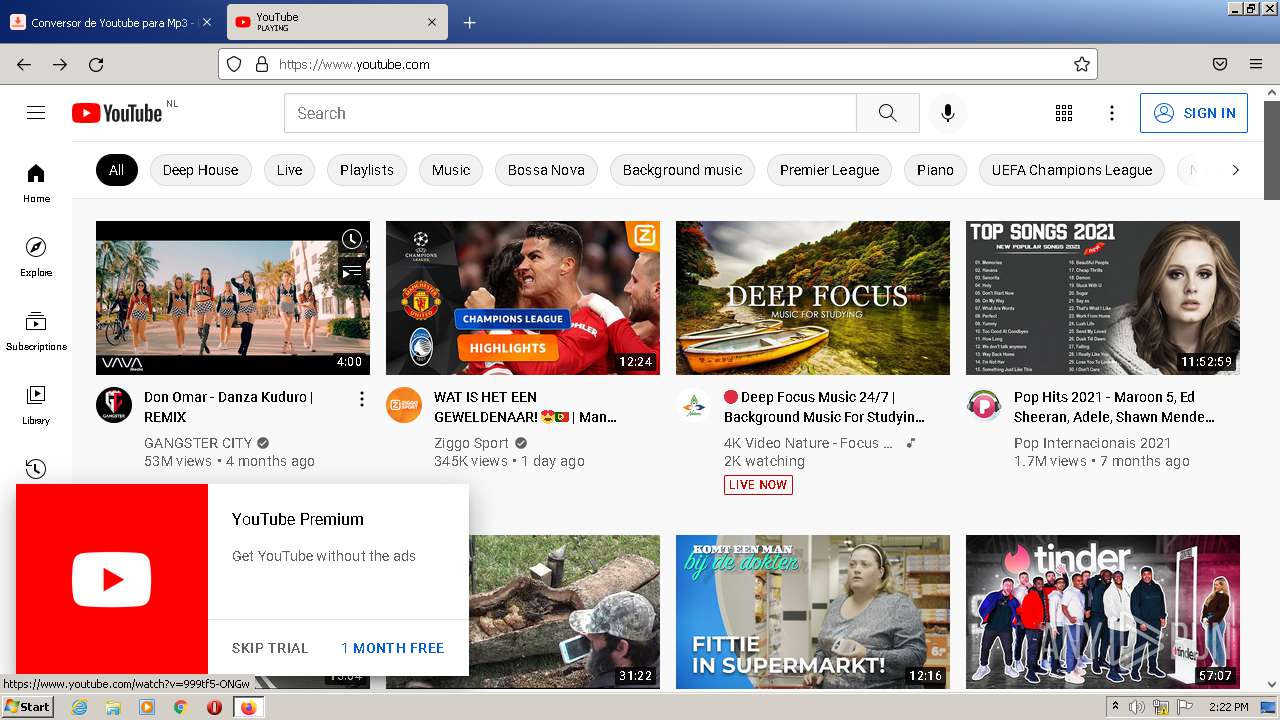Open YouTube settings three-dot menu
This screenshot has height=720, width=1280.
1112,113
